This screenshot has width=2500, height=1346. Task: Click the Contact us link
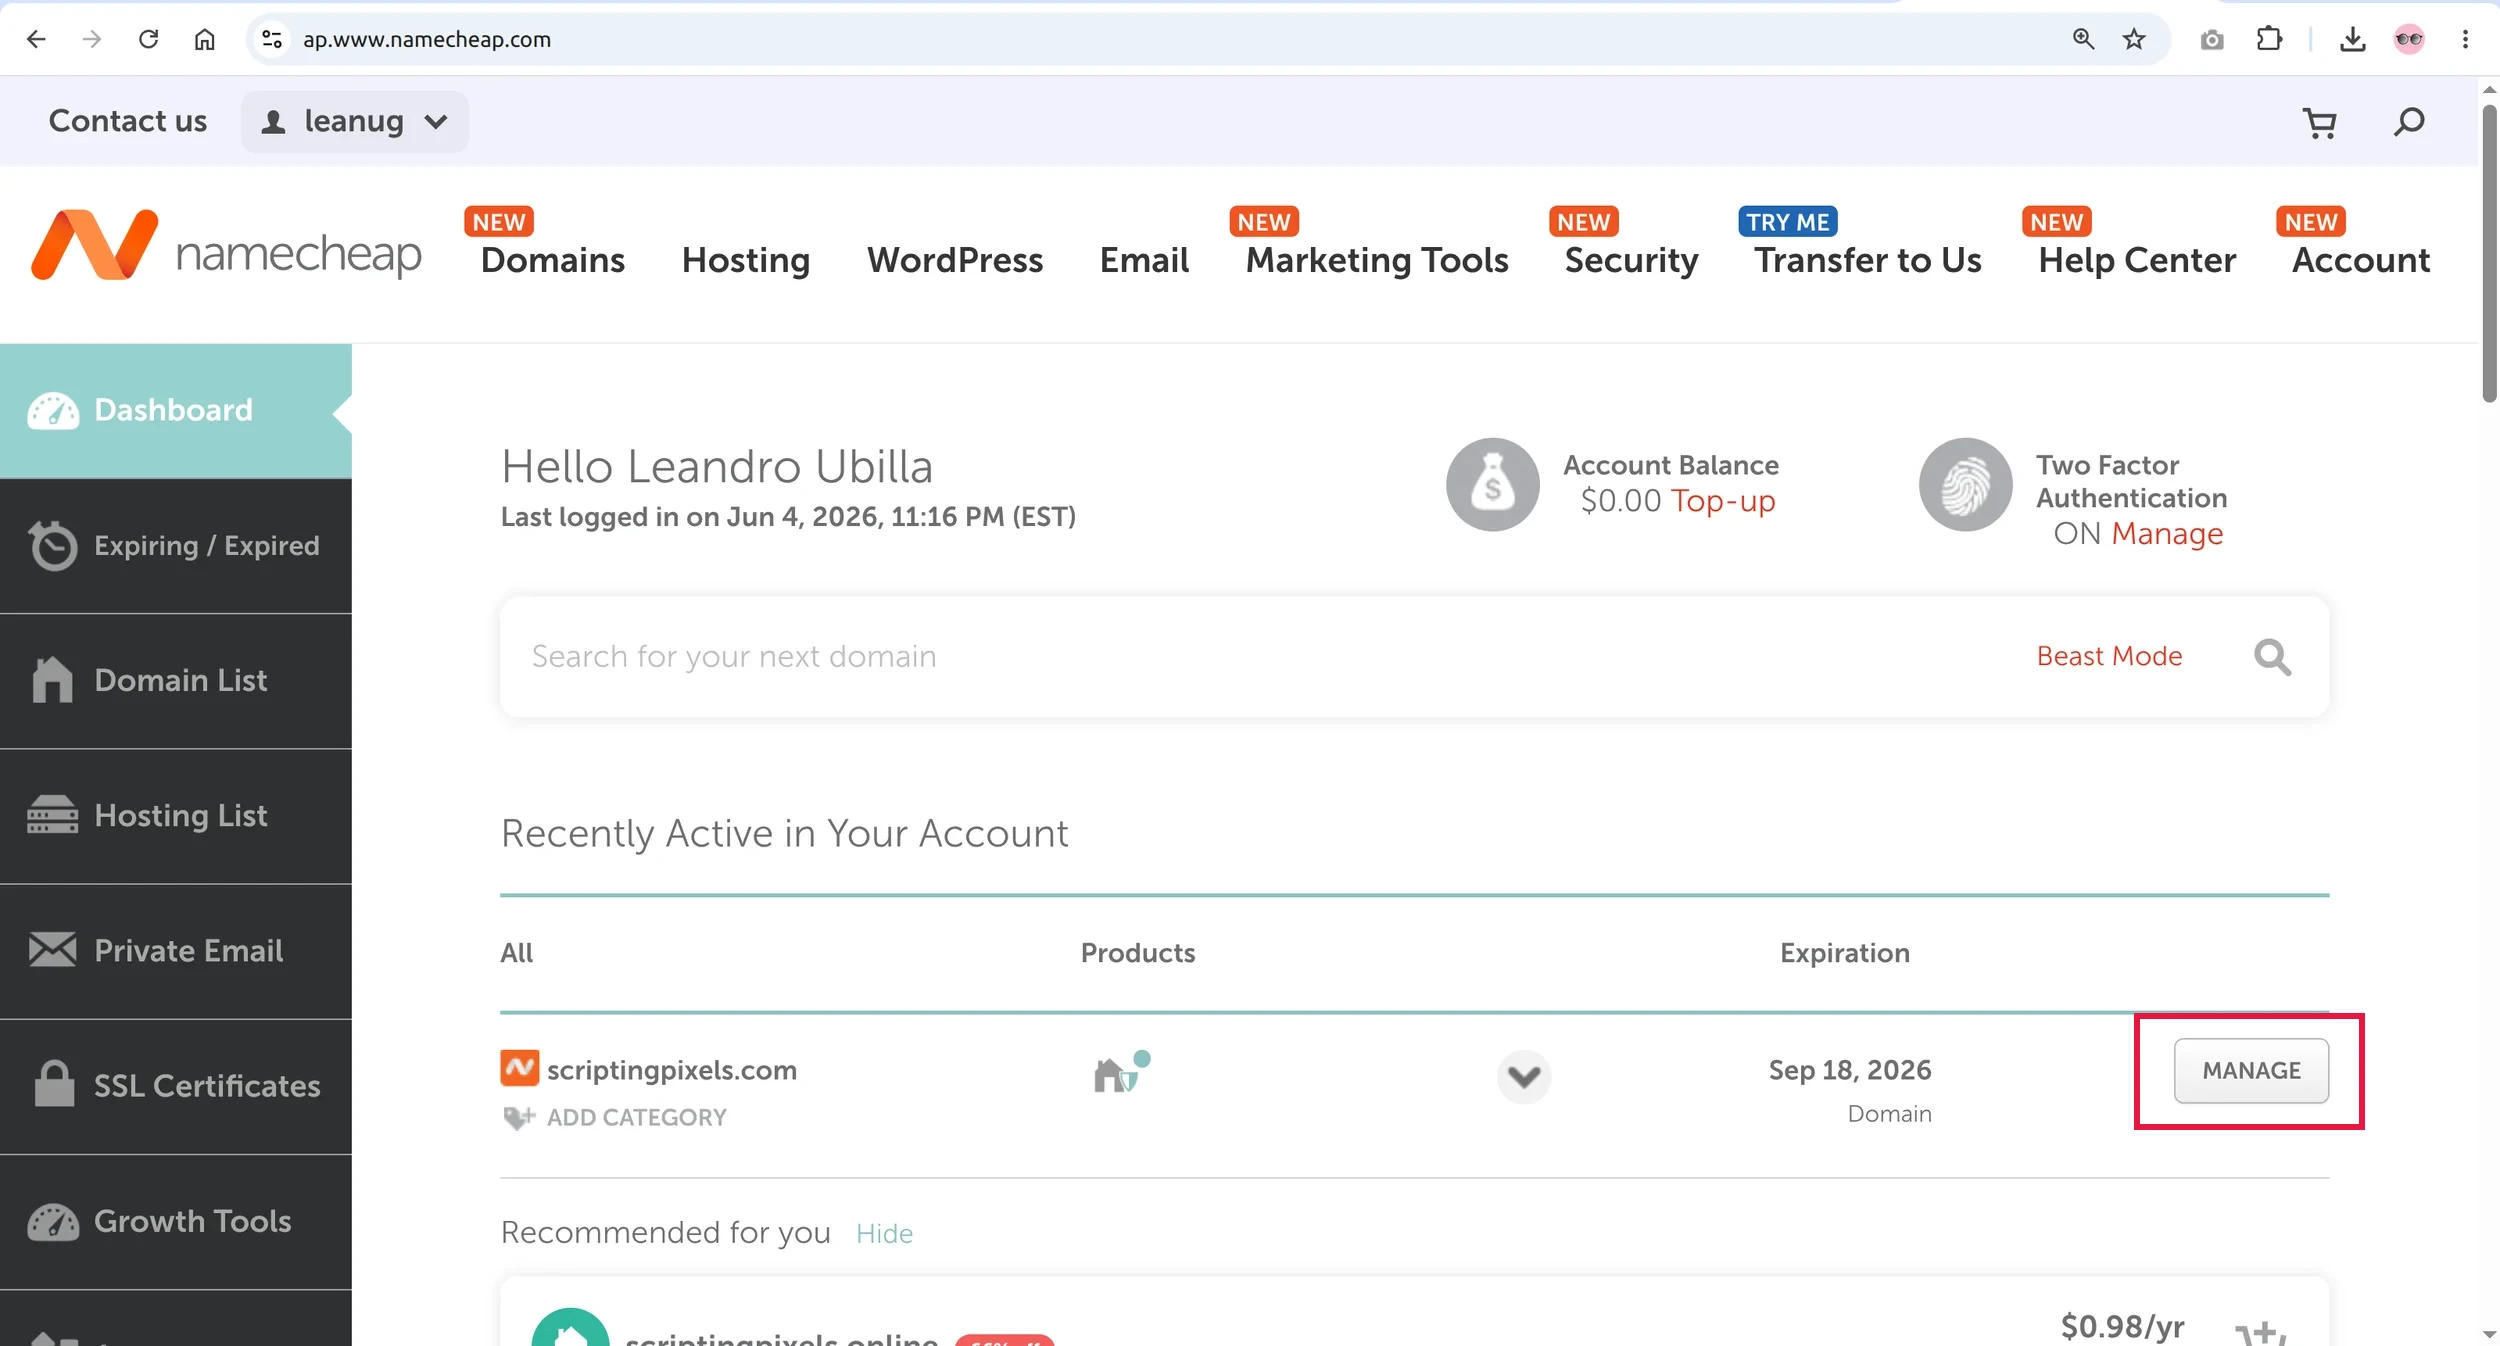coord(128,121)
